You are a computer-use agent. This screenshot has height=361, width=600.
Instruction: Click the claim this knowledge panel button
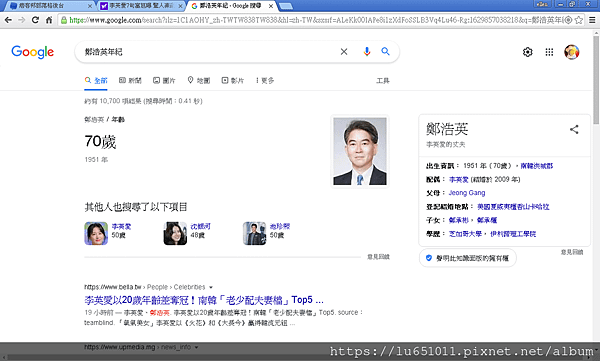pos(468,258)
